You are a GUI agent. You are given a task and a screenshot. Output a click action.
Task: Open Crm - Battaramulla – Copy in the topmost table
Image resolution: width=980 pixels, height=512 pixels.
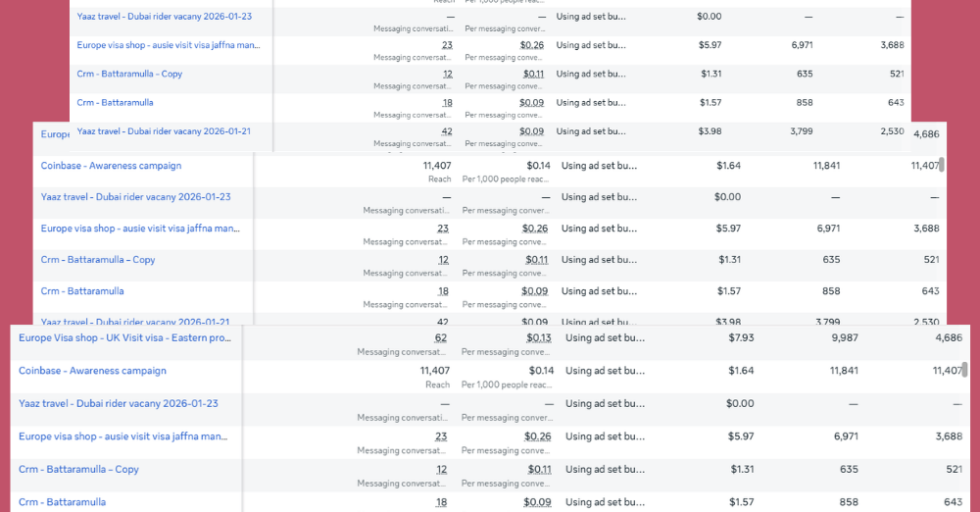click(129, 74)
